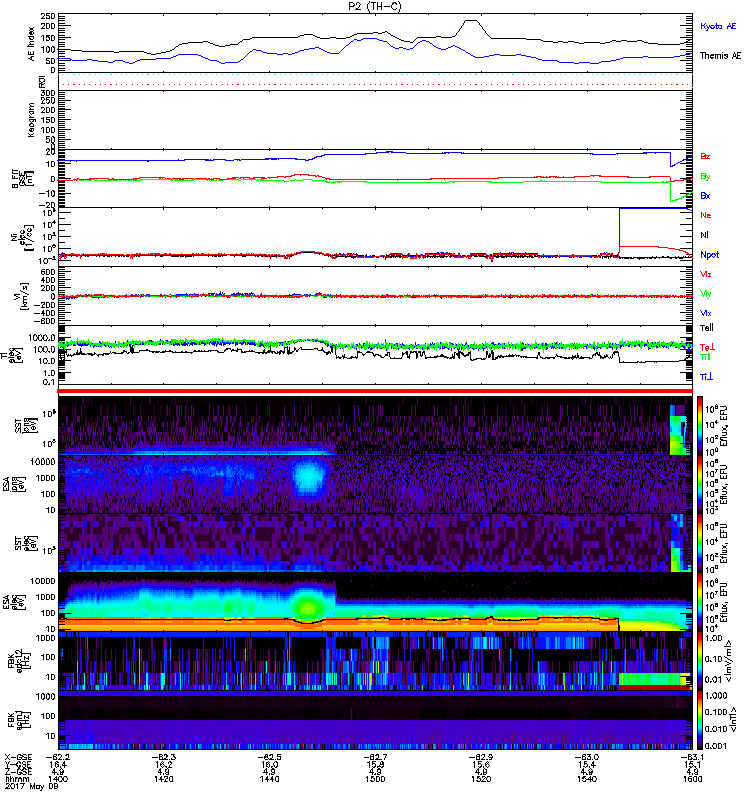Click the 1400 time tick label
Screen dimensions: 750x800
point(58,779)
